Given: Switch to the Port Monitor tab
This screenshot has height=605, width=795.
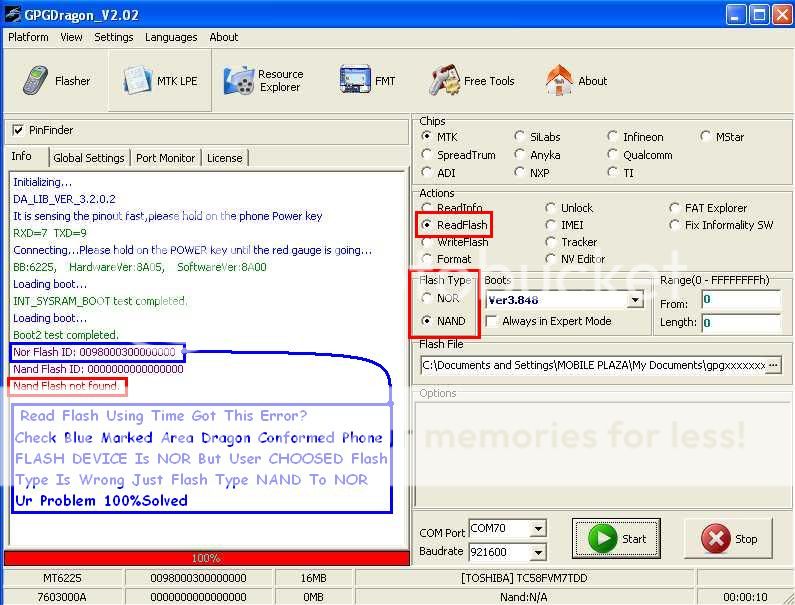Looking at the screenshot, I should [x=166, y=158].
